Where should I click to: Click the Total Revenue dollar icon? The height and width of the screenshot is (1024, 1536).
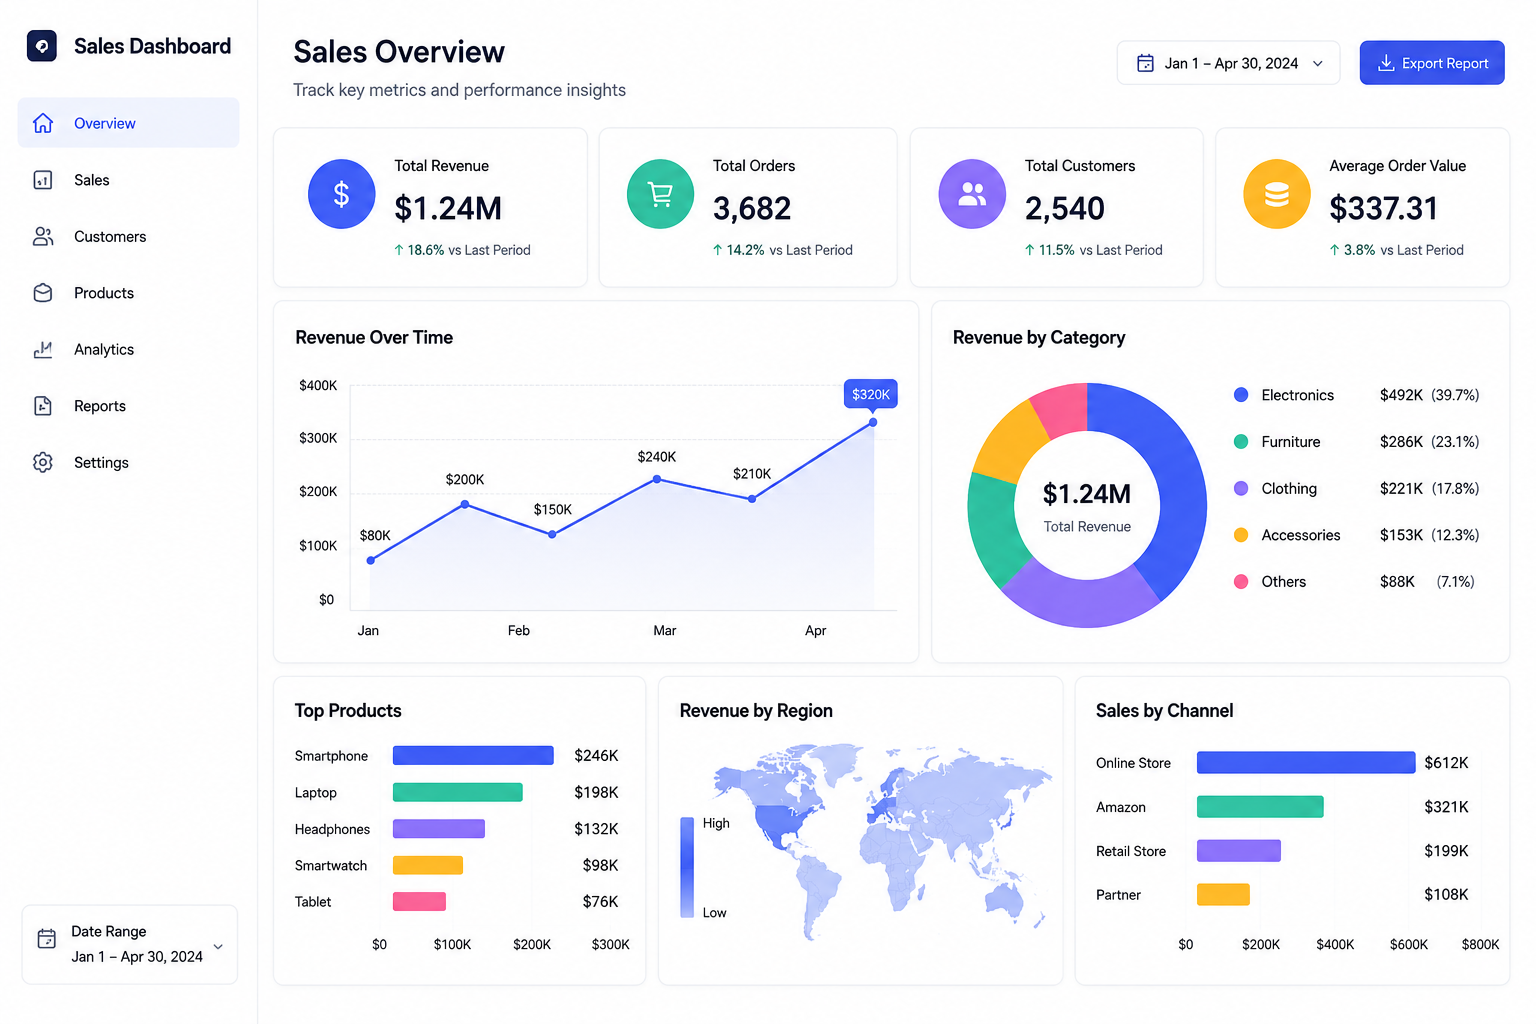coord(342,194)
